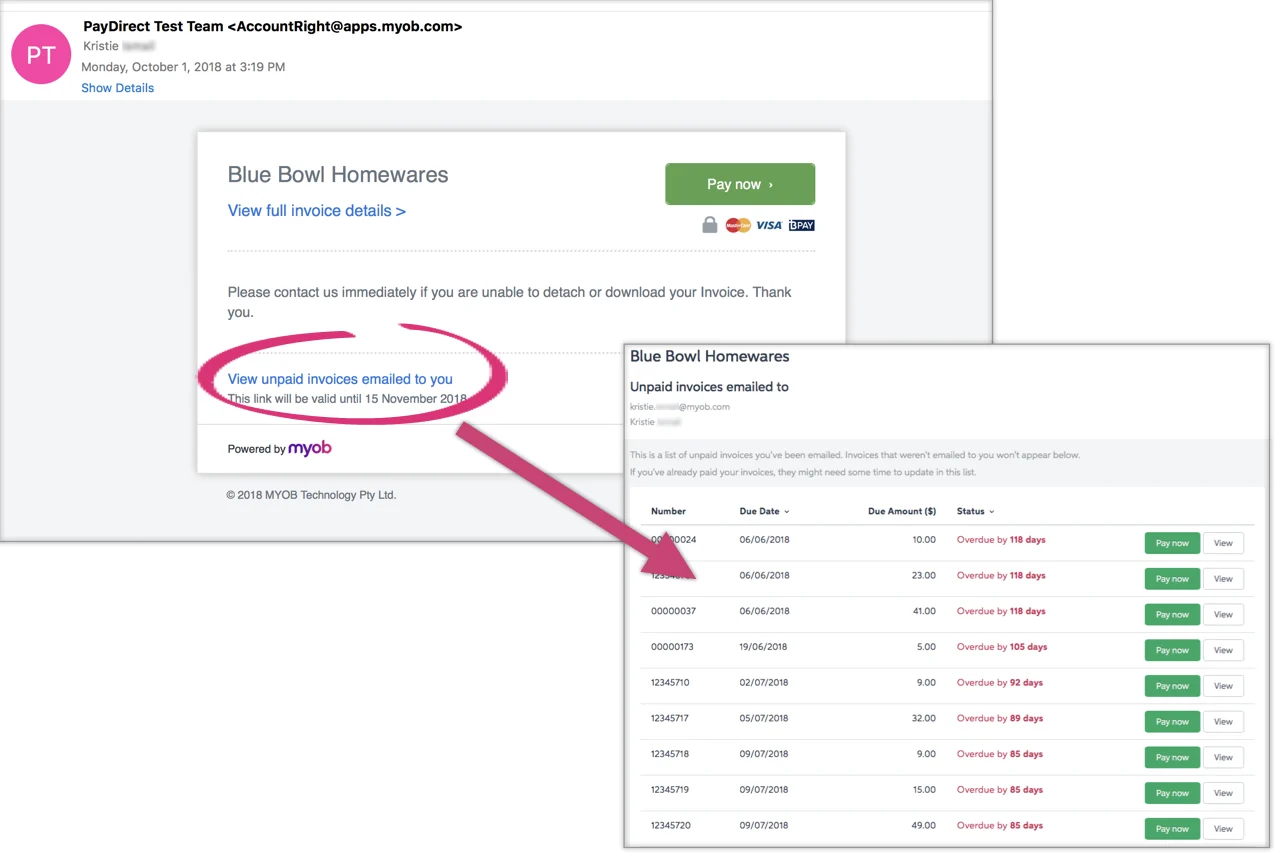Viewport: 1276px width, 855px height.
Task: Click invoice number 00000037
Action: (673, 611)
